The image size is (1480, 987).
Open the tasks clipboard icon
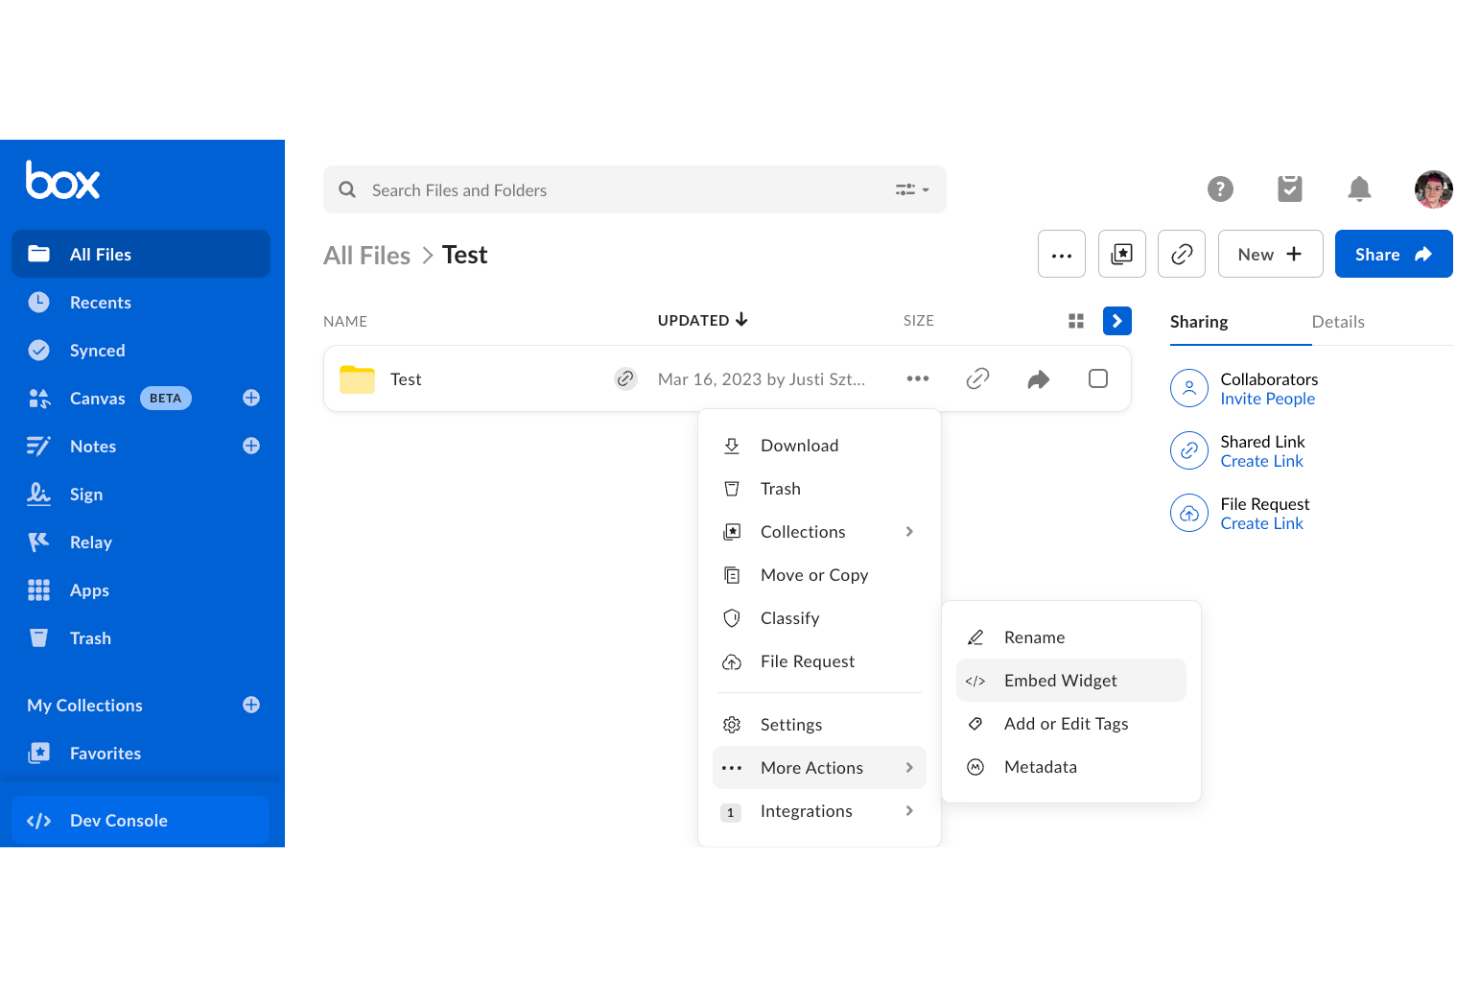tap(1290, 189)
